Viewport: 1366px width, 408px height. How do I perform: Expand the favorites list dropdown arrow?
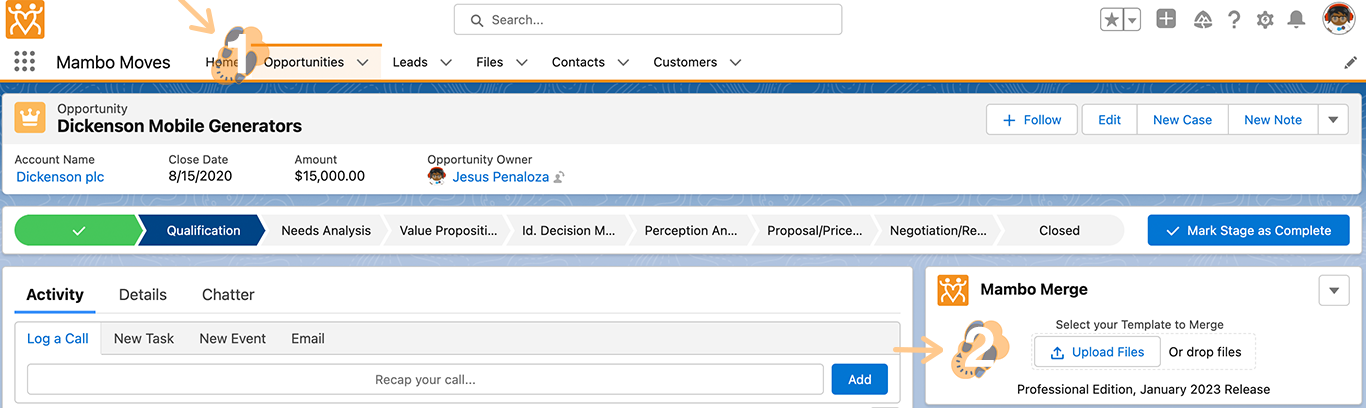click(1132, 20)
